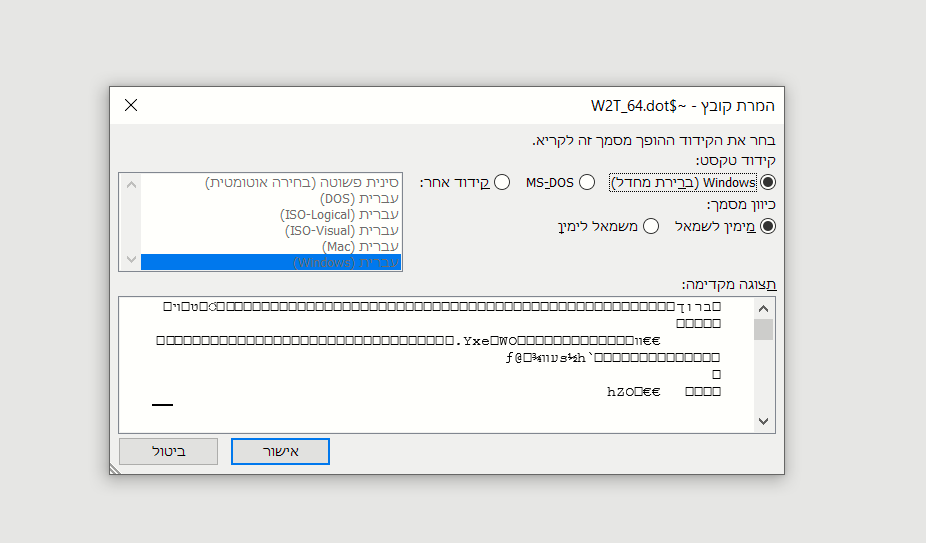This screenshot has width=926, height=543.
Task: Select the 'קידוד אחר' (other encoding) radio button
Action: (x=502, y=183)
